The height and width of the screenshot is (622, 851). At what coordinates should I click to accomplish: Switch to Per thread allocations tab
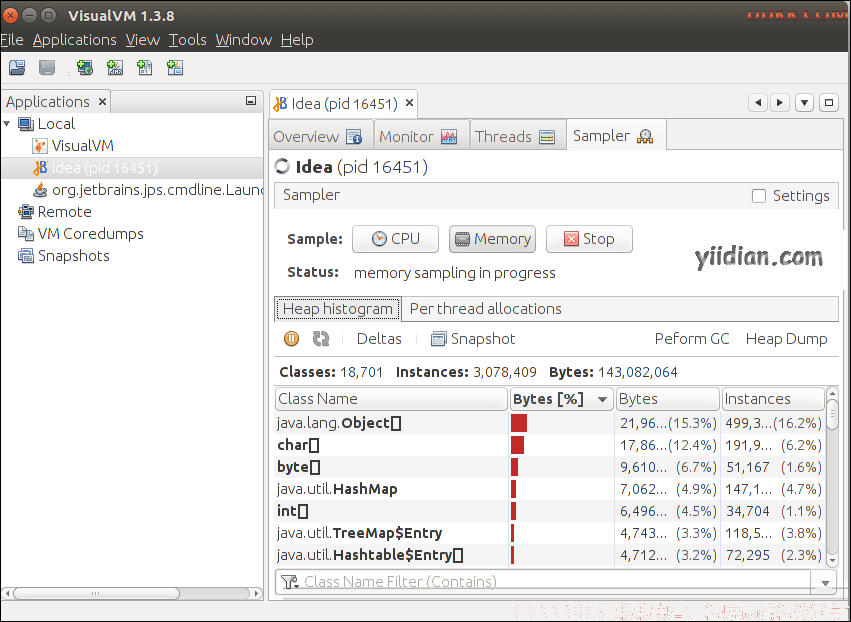[x=486, y=309]
